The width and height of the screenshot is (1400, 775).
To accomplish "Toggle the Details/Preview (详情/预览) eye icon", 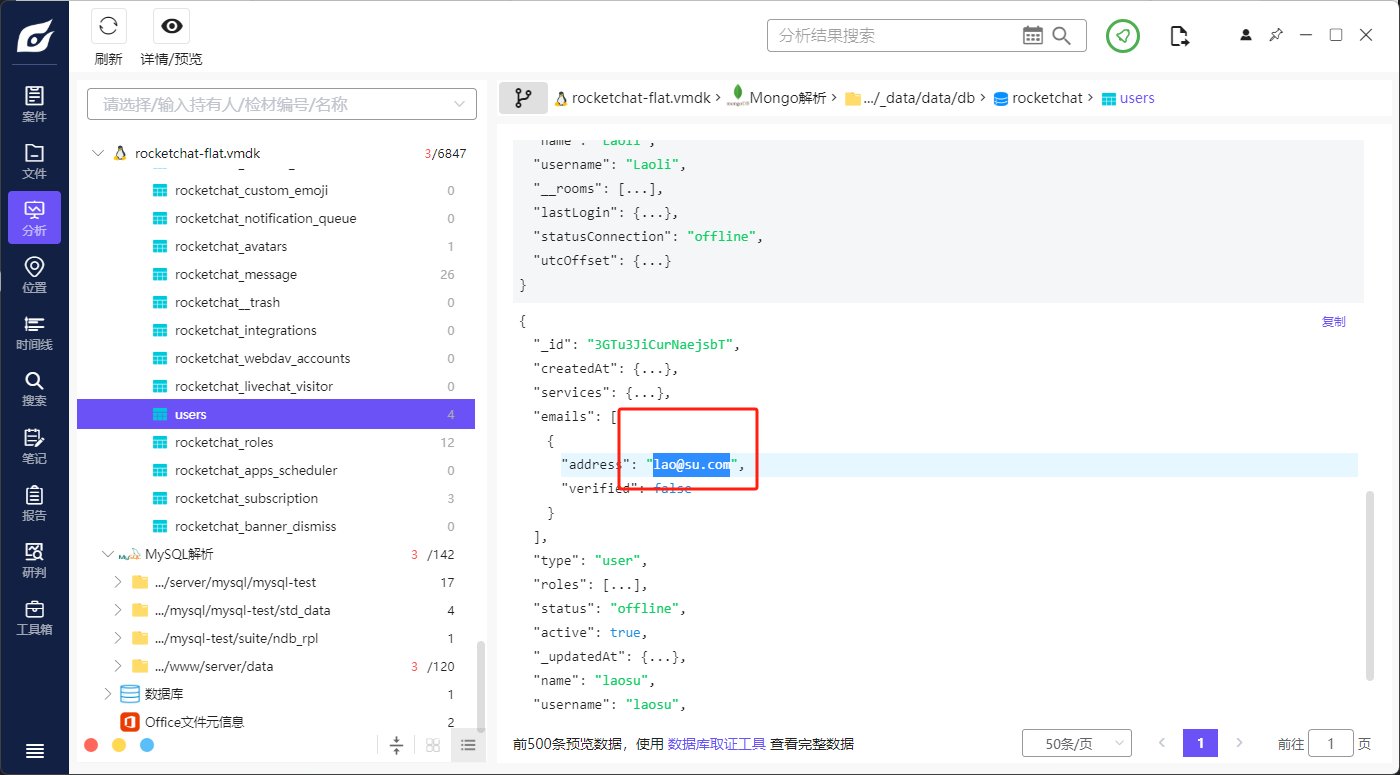I will tap(171, 26).
